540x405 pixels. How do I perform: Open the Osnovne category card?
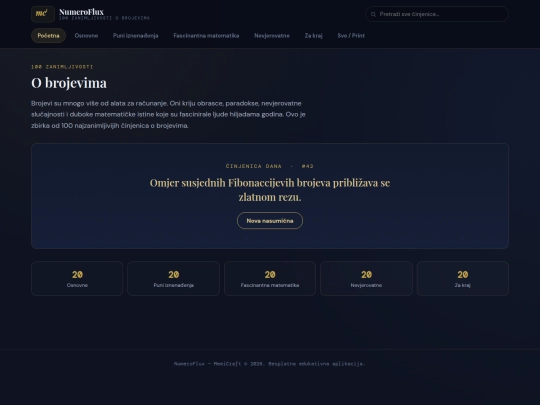click(77, 278)
